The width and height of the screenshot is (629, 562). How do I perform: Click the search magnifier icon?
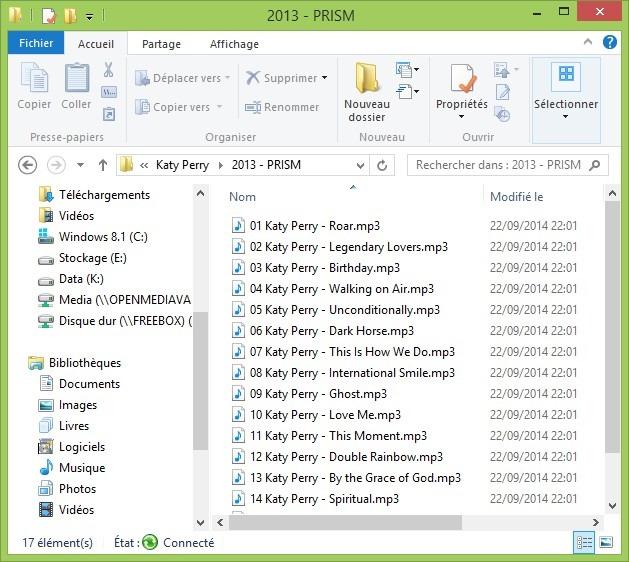tap(595, 165)
